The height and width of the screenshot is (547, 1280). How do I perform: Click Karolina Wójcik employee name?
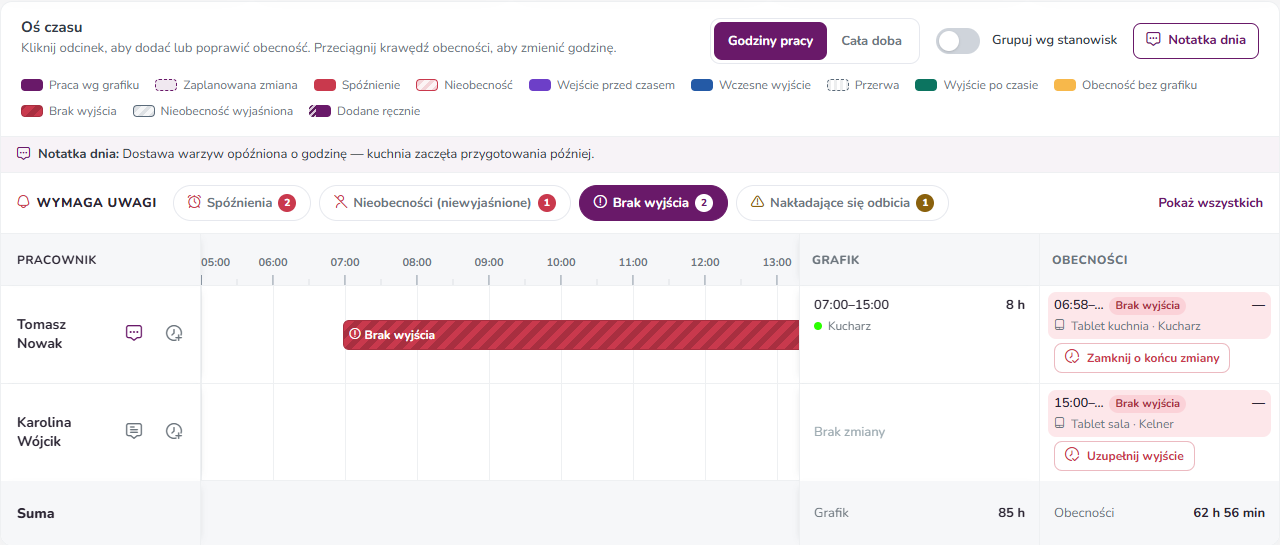coord(44,432)
